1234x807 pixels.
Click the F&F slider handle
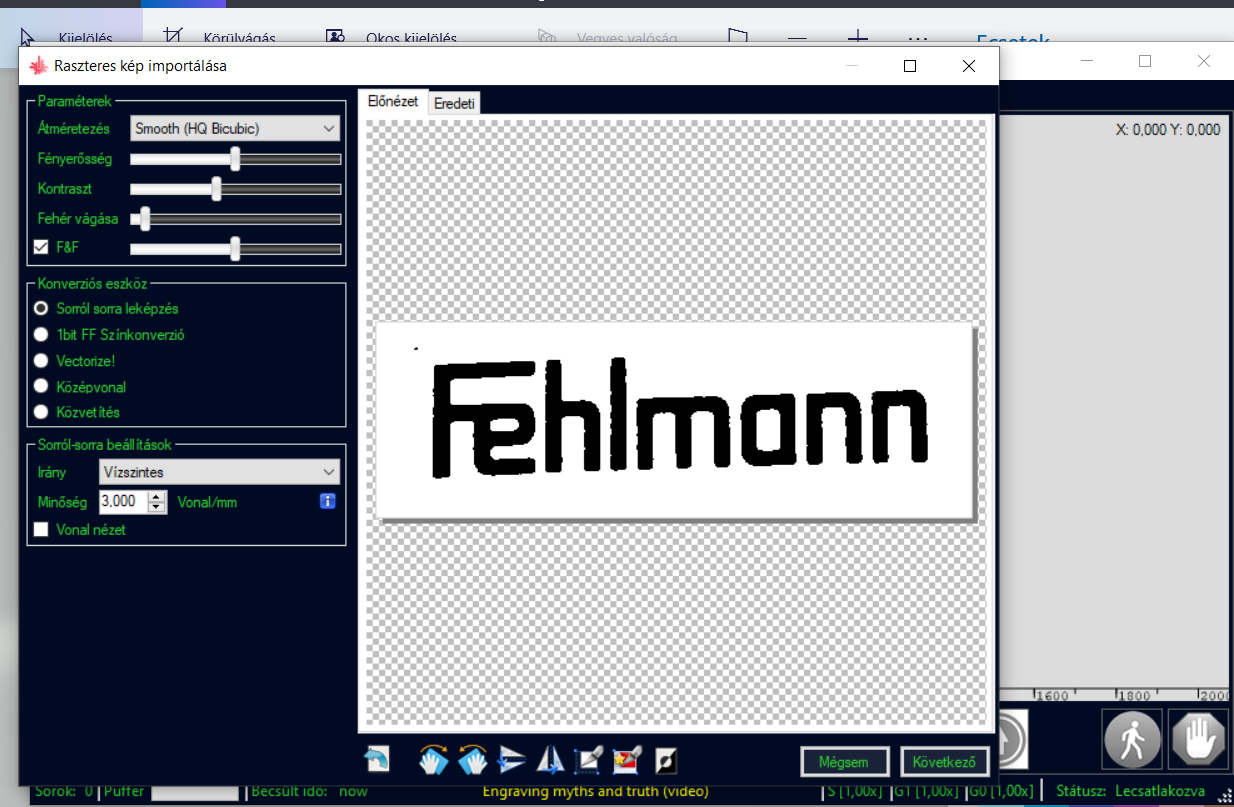pos(235,248)
